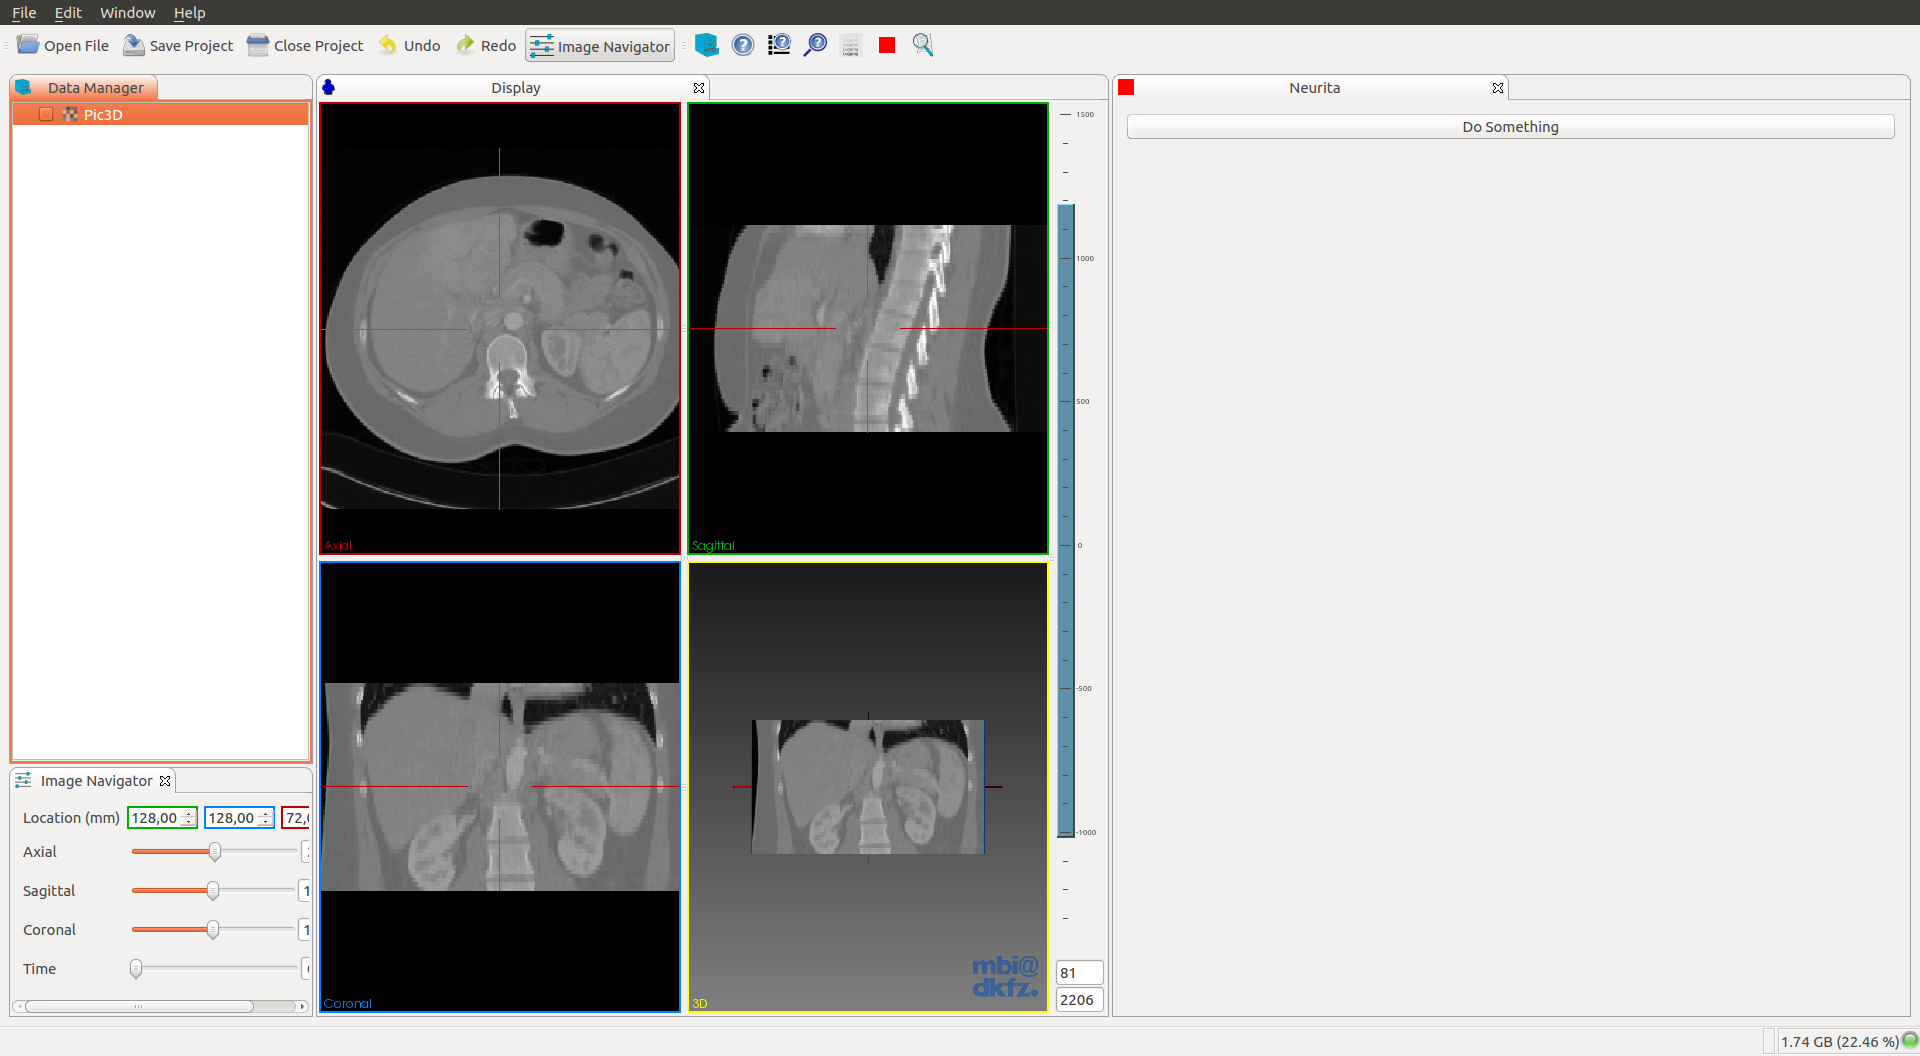Decrease the blue-bordered location value using down arrow

(x=265, y=823)
